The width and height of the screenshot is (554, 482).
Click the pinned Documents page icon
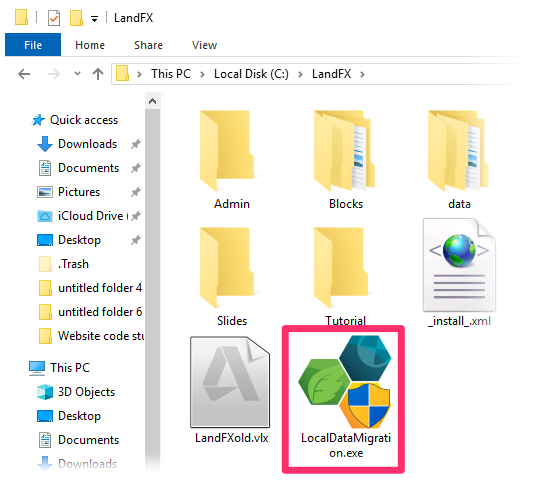(x=45, y=168)
